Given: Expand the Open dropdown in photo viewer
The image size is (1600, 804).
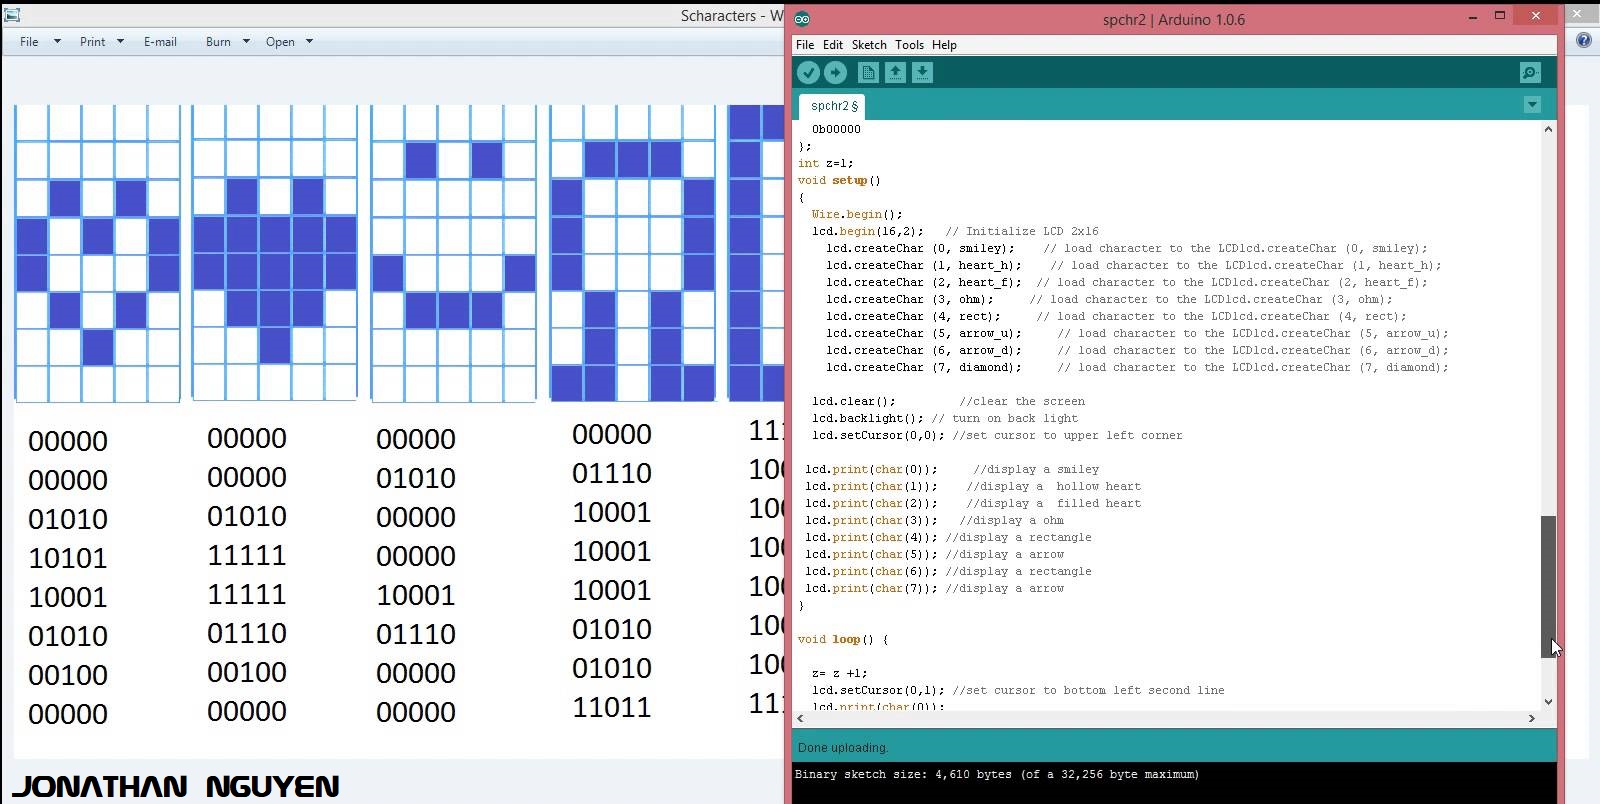Looking at the screenshot, I should [x=289, y=42].
